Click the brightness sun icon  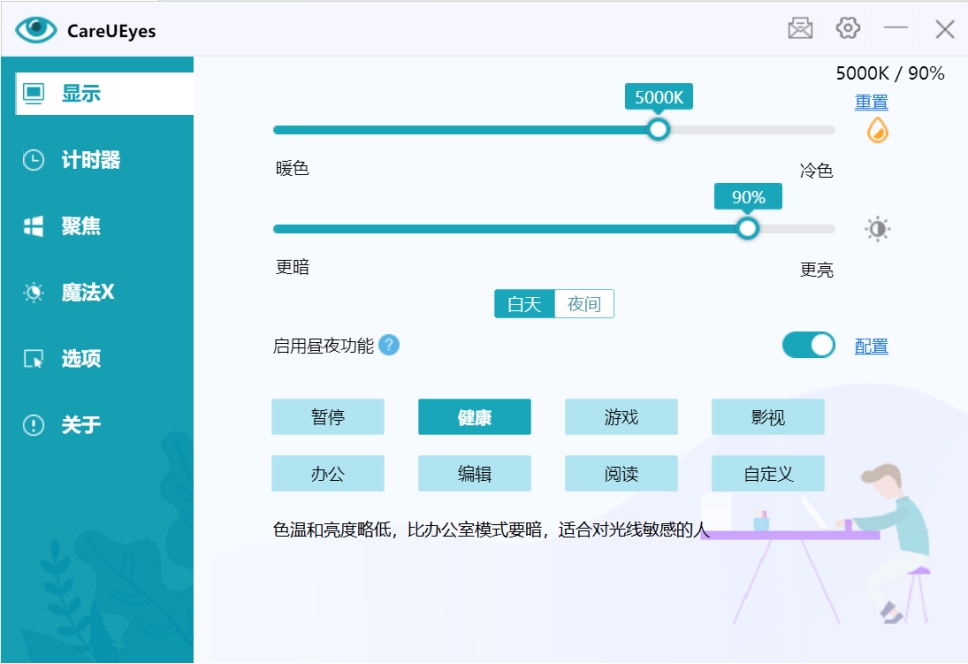(x=877, y=229)
